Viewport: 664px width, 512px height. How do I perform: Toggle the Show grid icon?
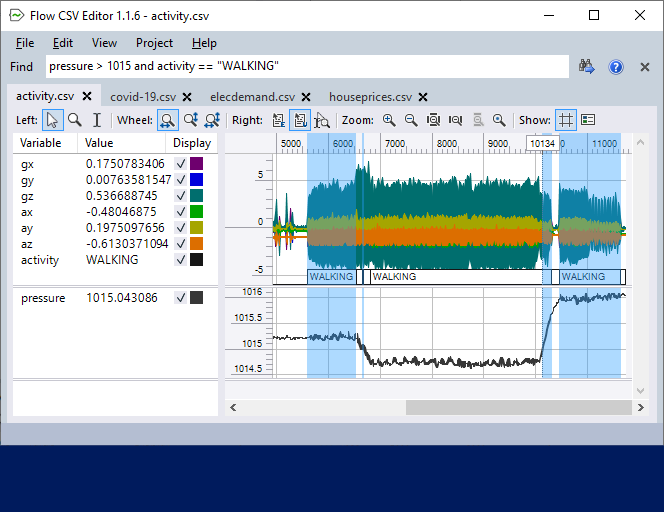pyautogui.click(x=566, y=120)
